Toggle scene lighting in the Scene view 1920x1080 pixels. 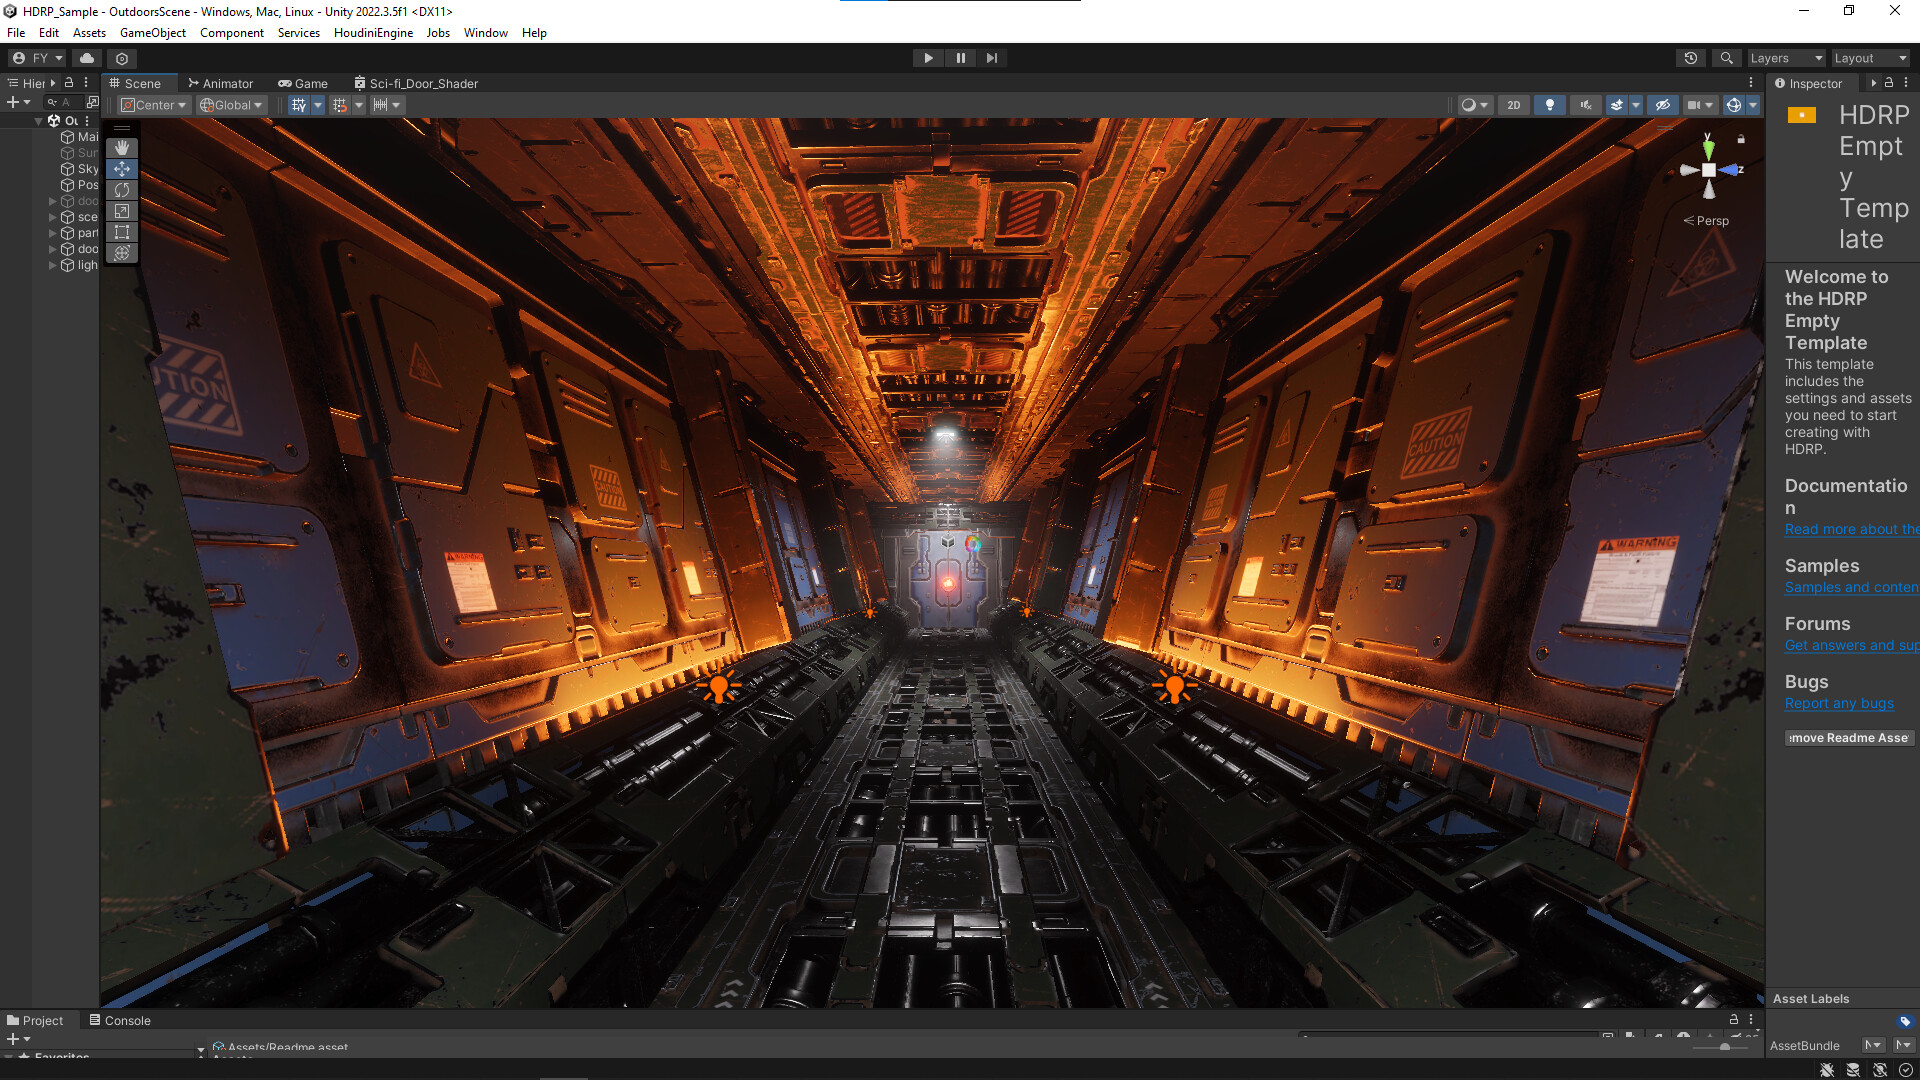1549,105
